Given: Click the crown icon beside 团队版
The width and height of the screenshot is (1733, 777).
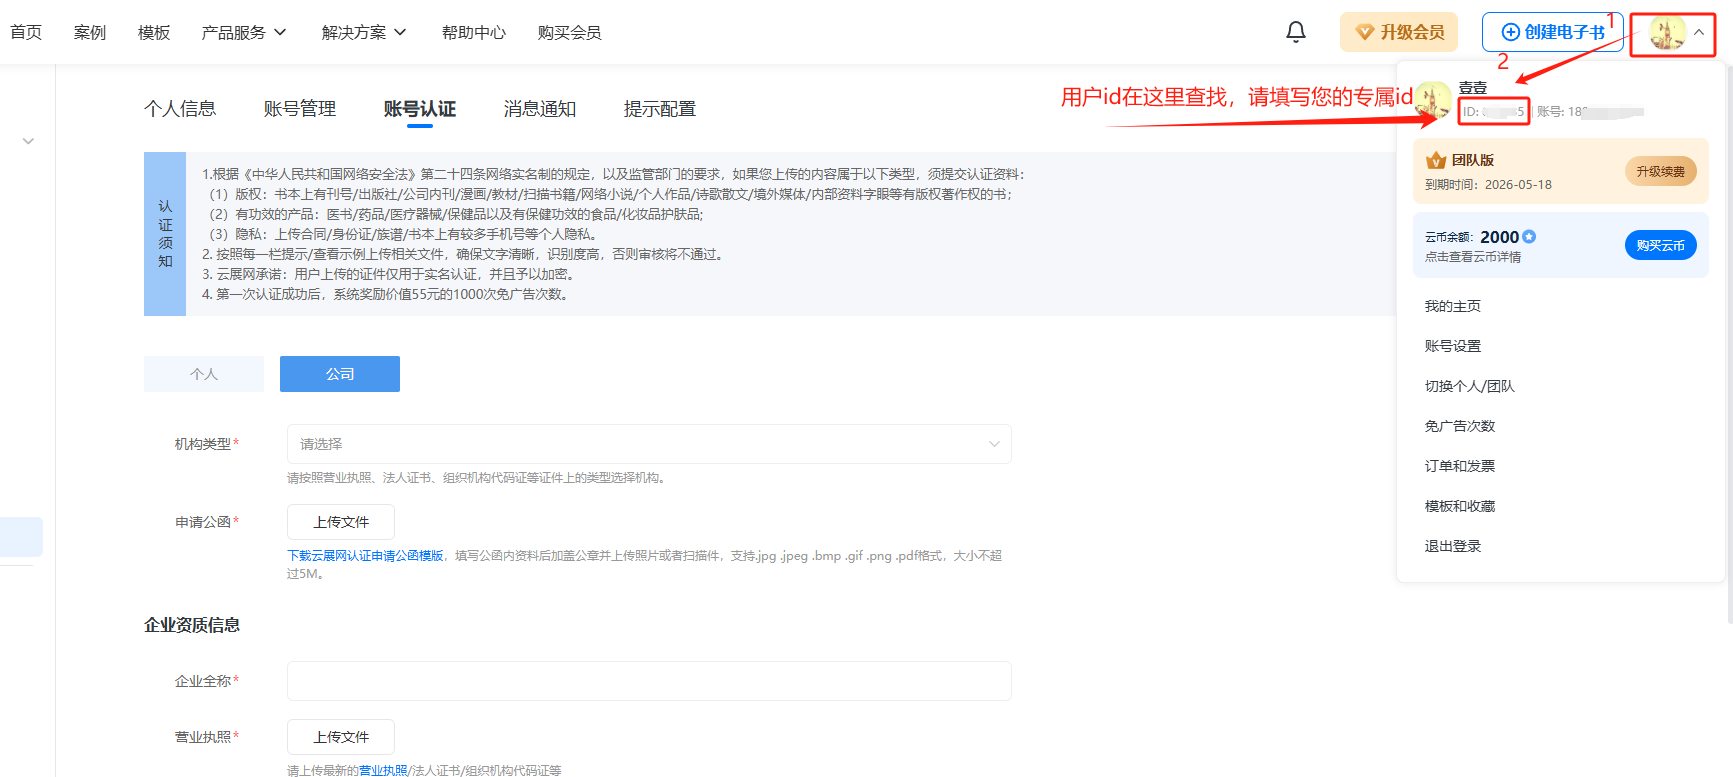Looking at the screenshot, I should pos(1436,160).
